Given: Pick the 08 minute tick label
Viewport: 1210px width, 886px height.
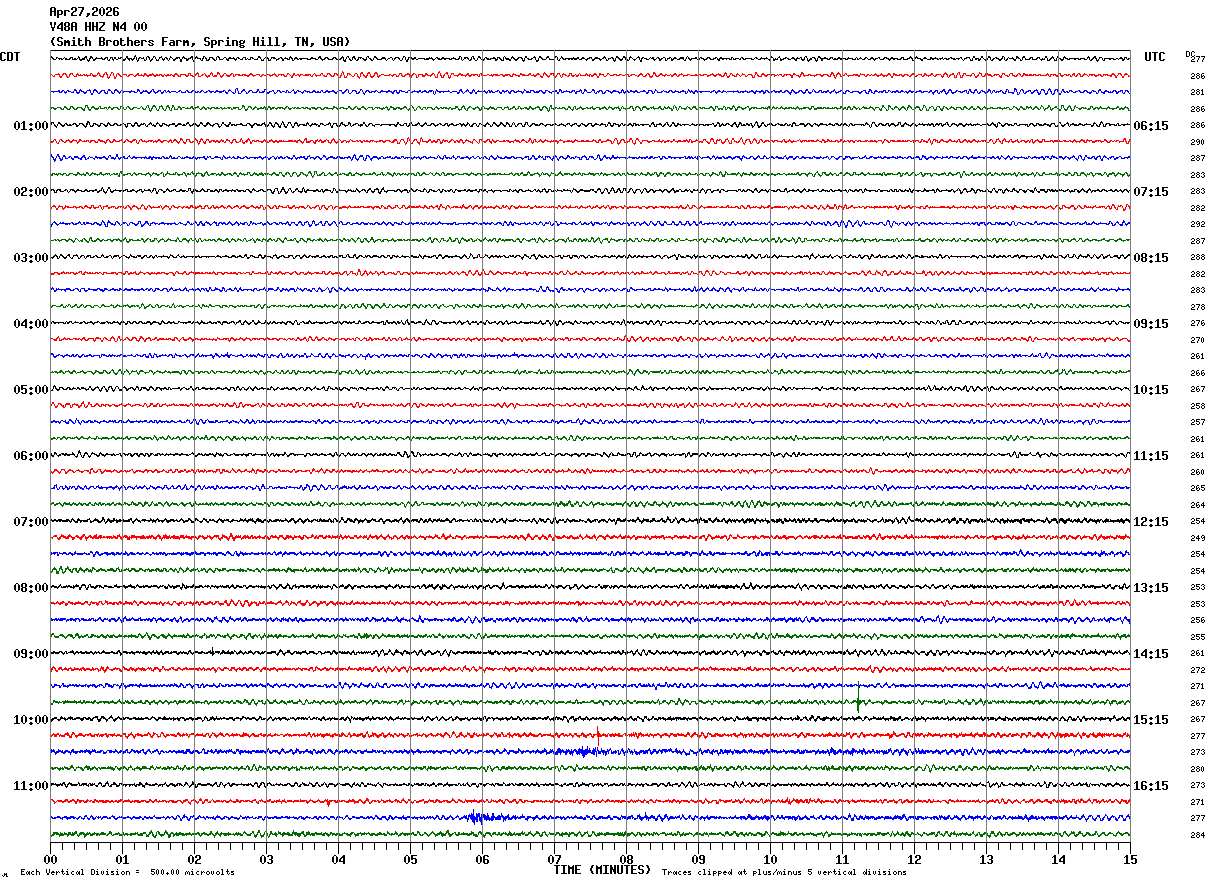Looking at the screenshot, I should click(x=626, y=859).
